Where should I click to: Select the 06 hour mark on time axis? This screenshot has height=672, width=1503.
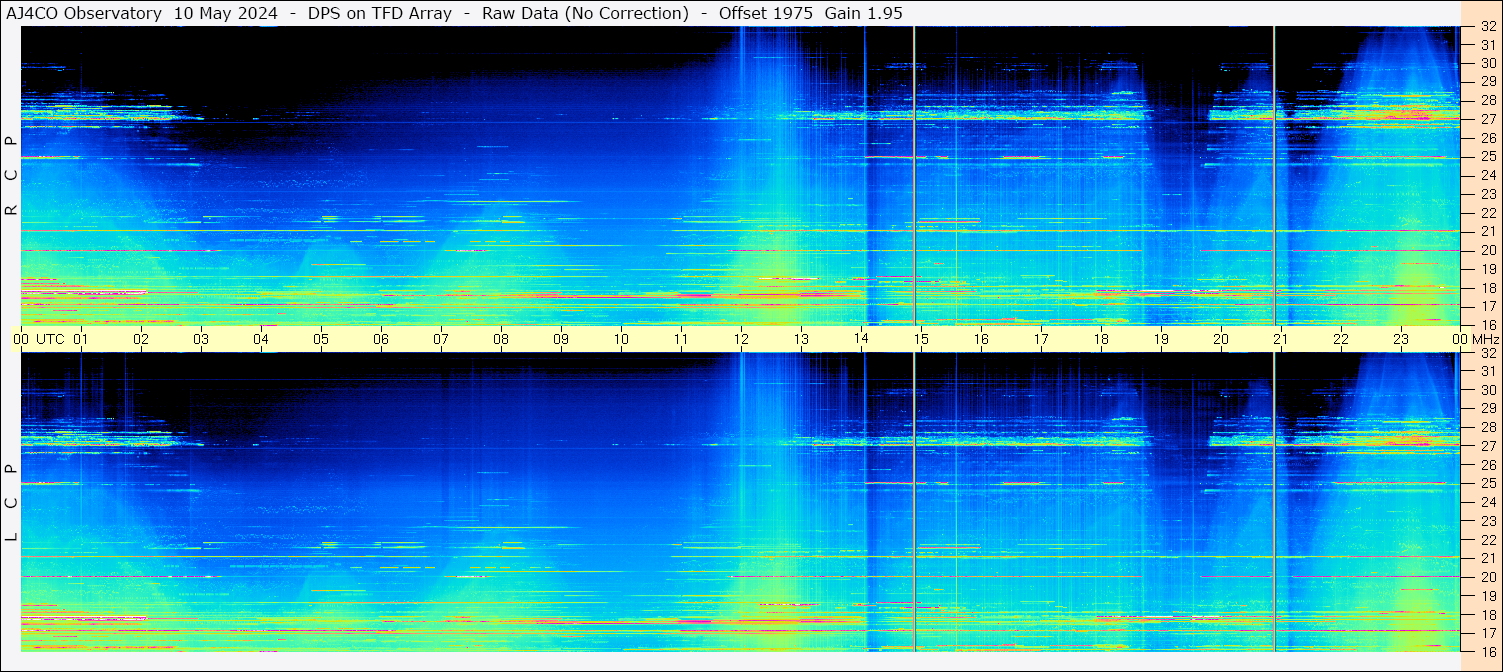[381, 339]
